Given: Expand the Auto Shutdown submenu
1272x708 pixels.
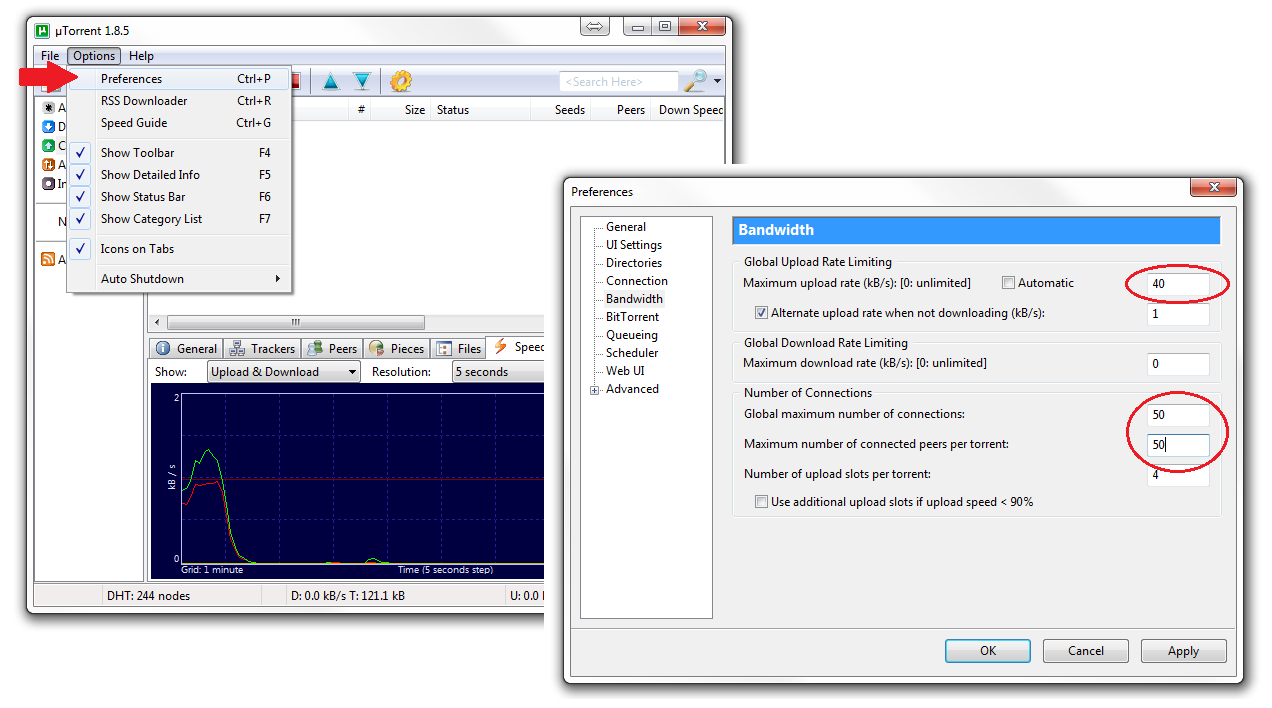Looking at the screenshot, I should pos(180,279).
